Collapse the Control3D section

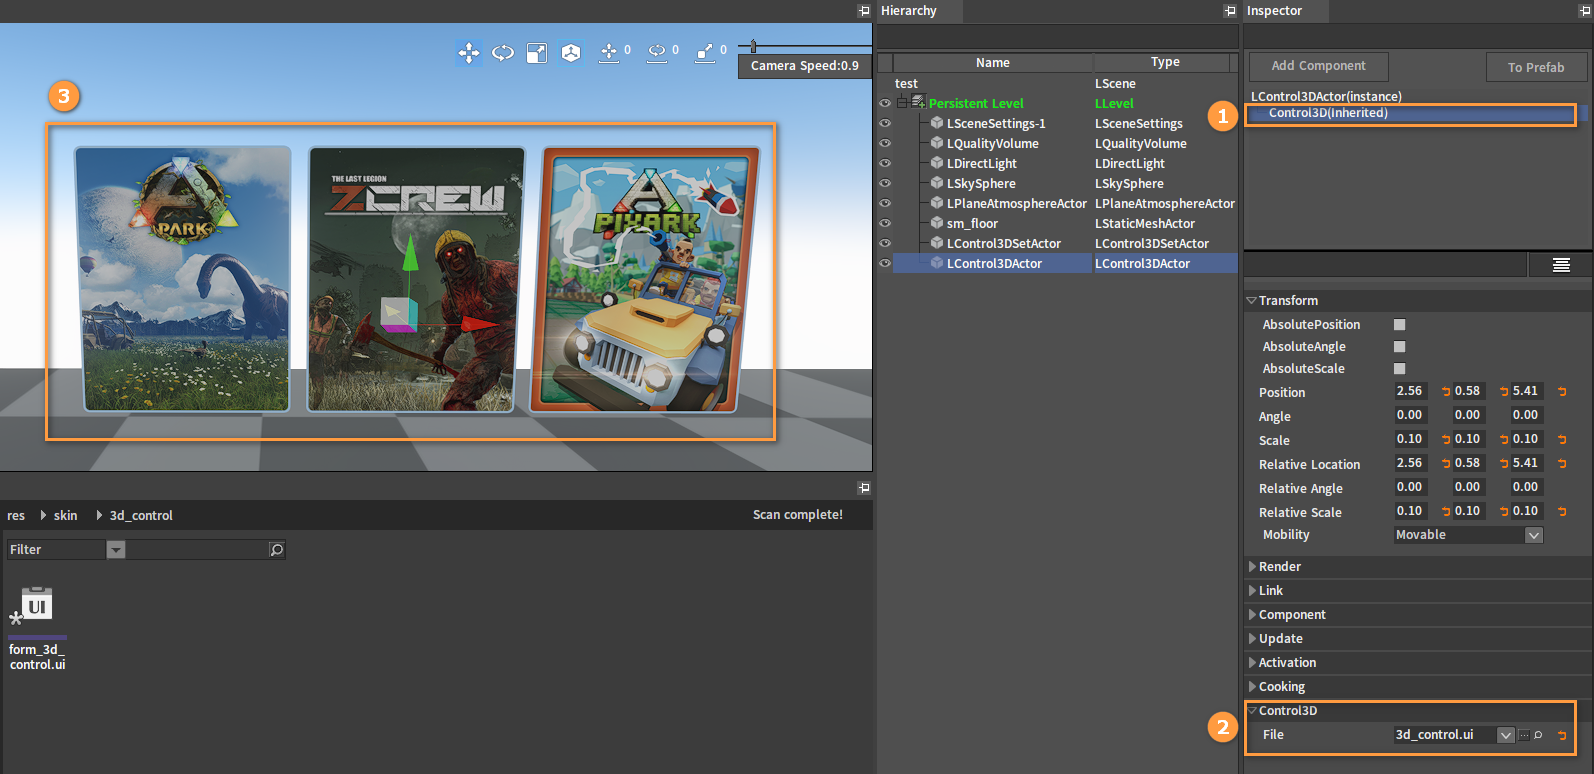(1251, 710)
